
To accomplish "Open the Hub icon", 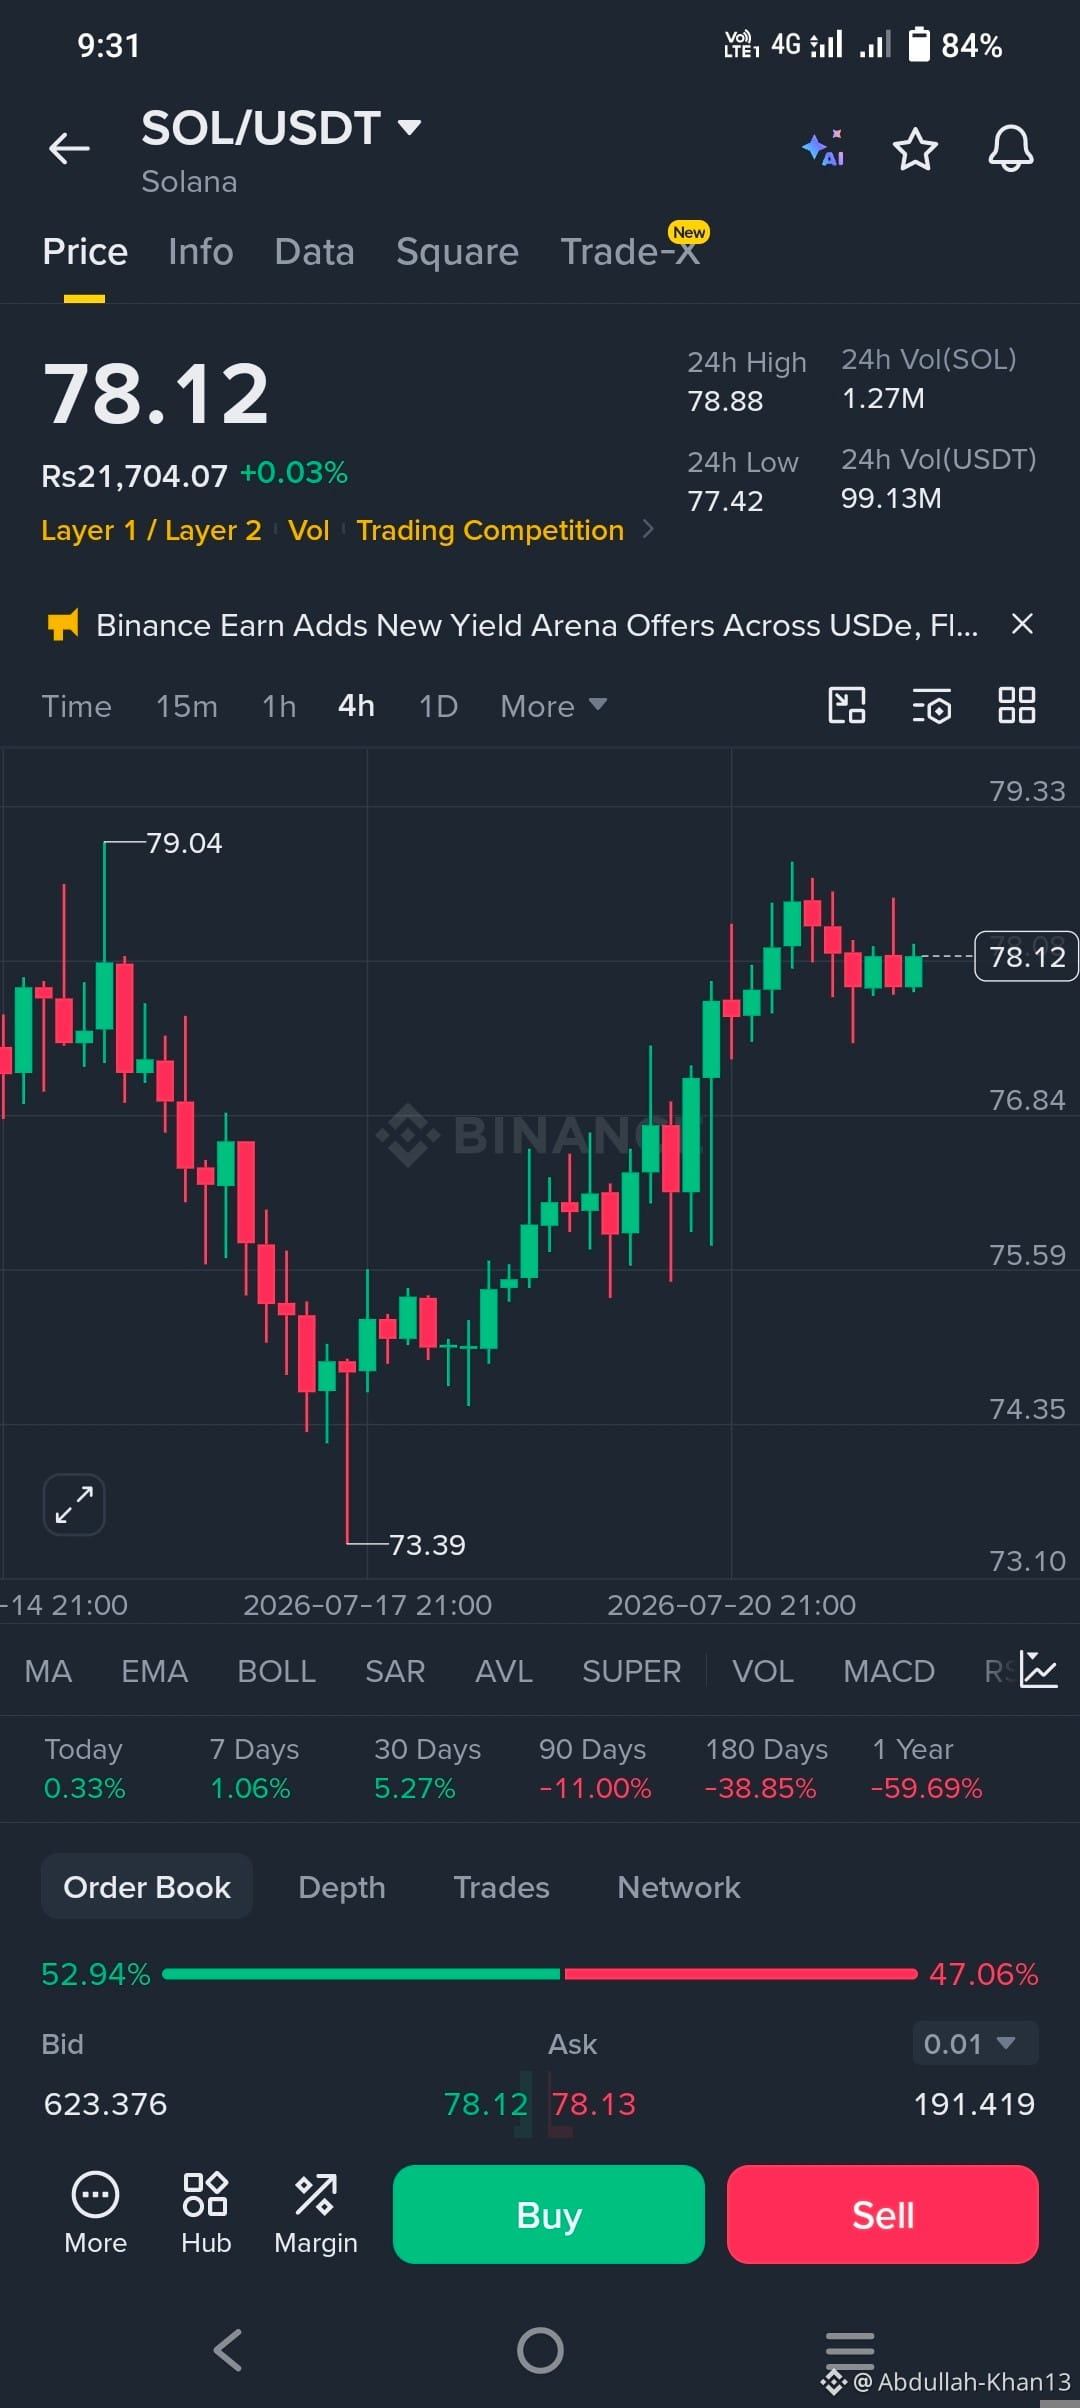I will (206, 2214).
